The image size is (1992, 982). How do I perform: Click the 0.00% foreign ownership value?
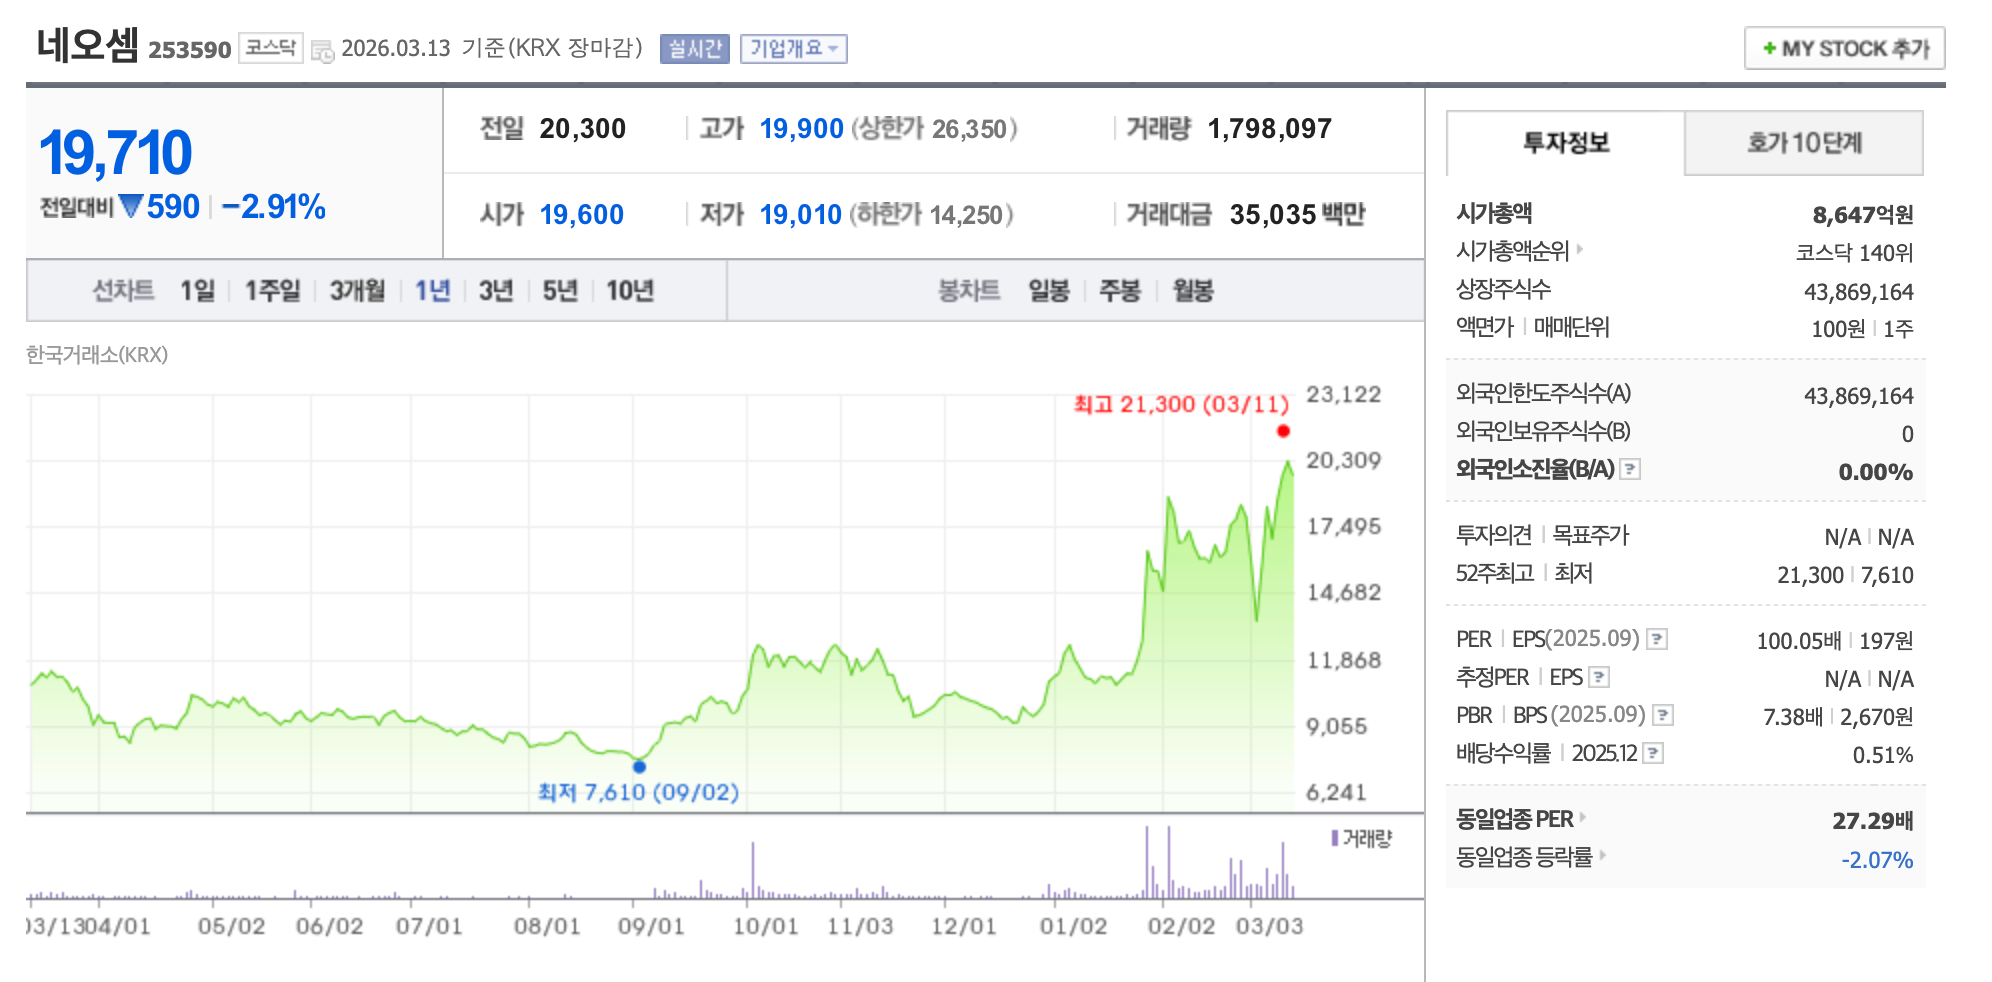point(1876,472)
